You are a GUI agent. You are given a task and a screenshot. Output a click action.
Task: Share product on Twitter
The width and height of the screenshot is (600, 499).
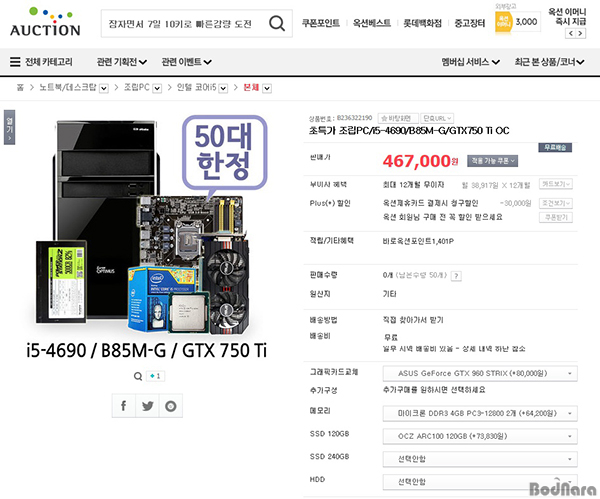147,406
